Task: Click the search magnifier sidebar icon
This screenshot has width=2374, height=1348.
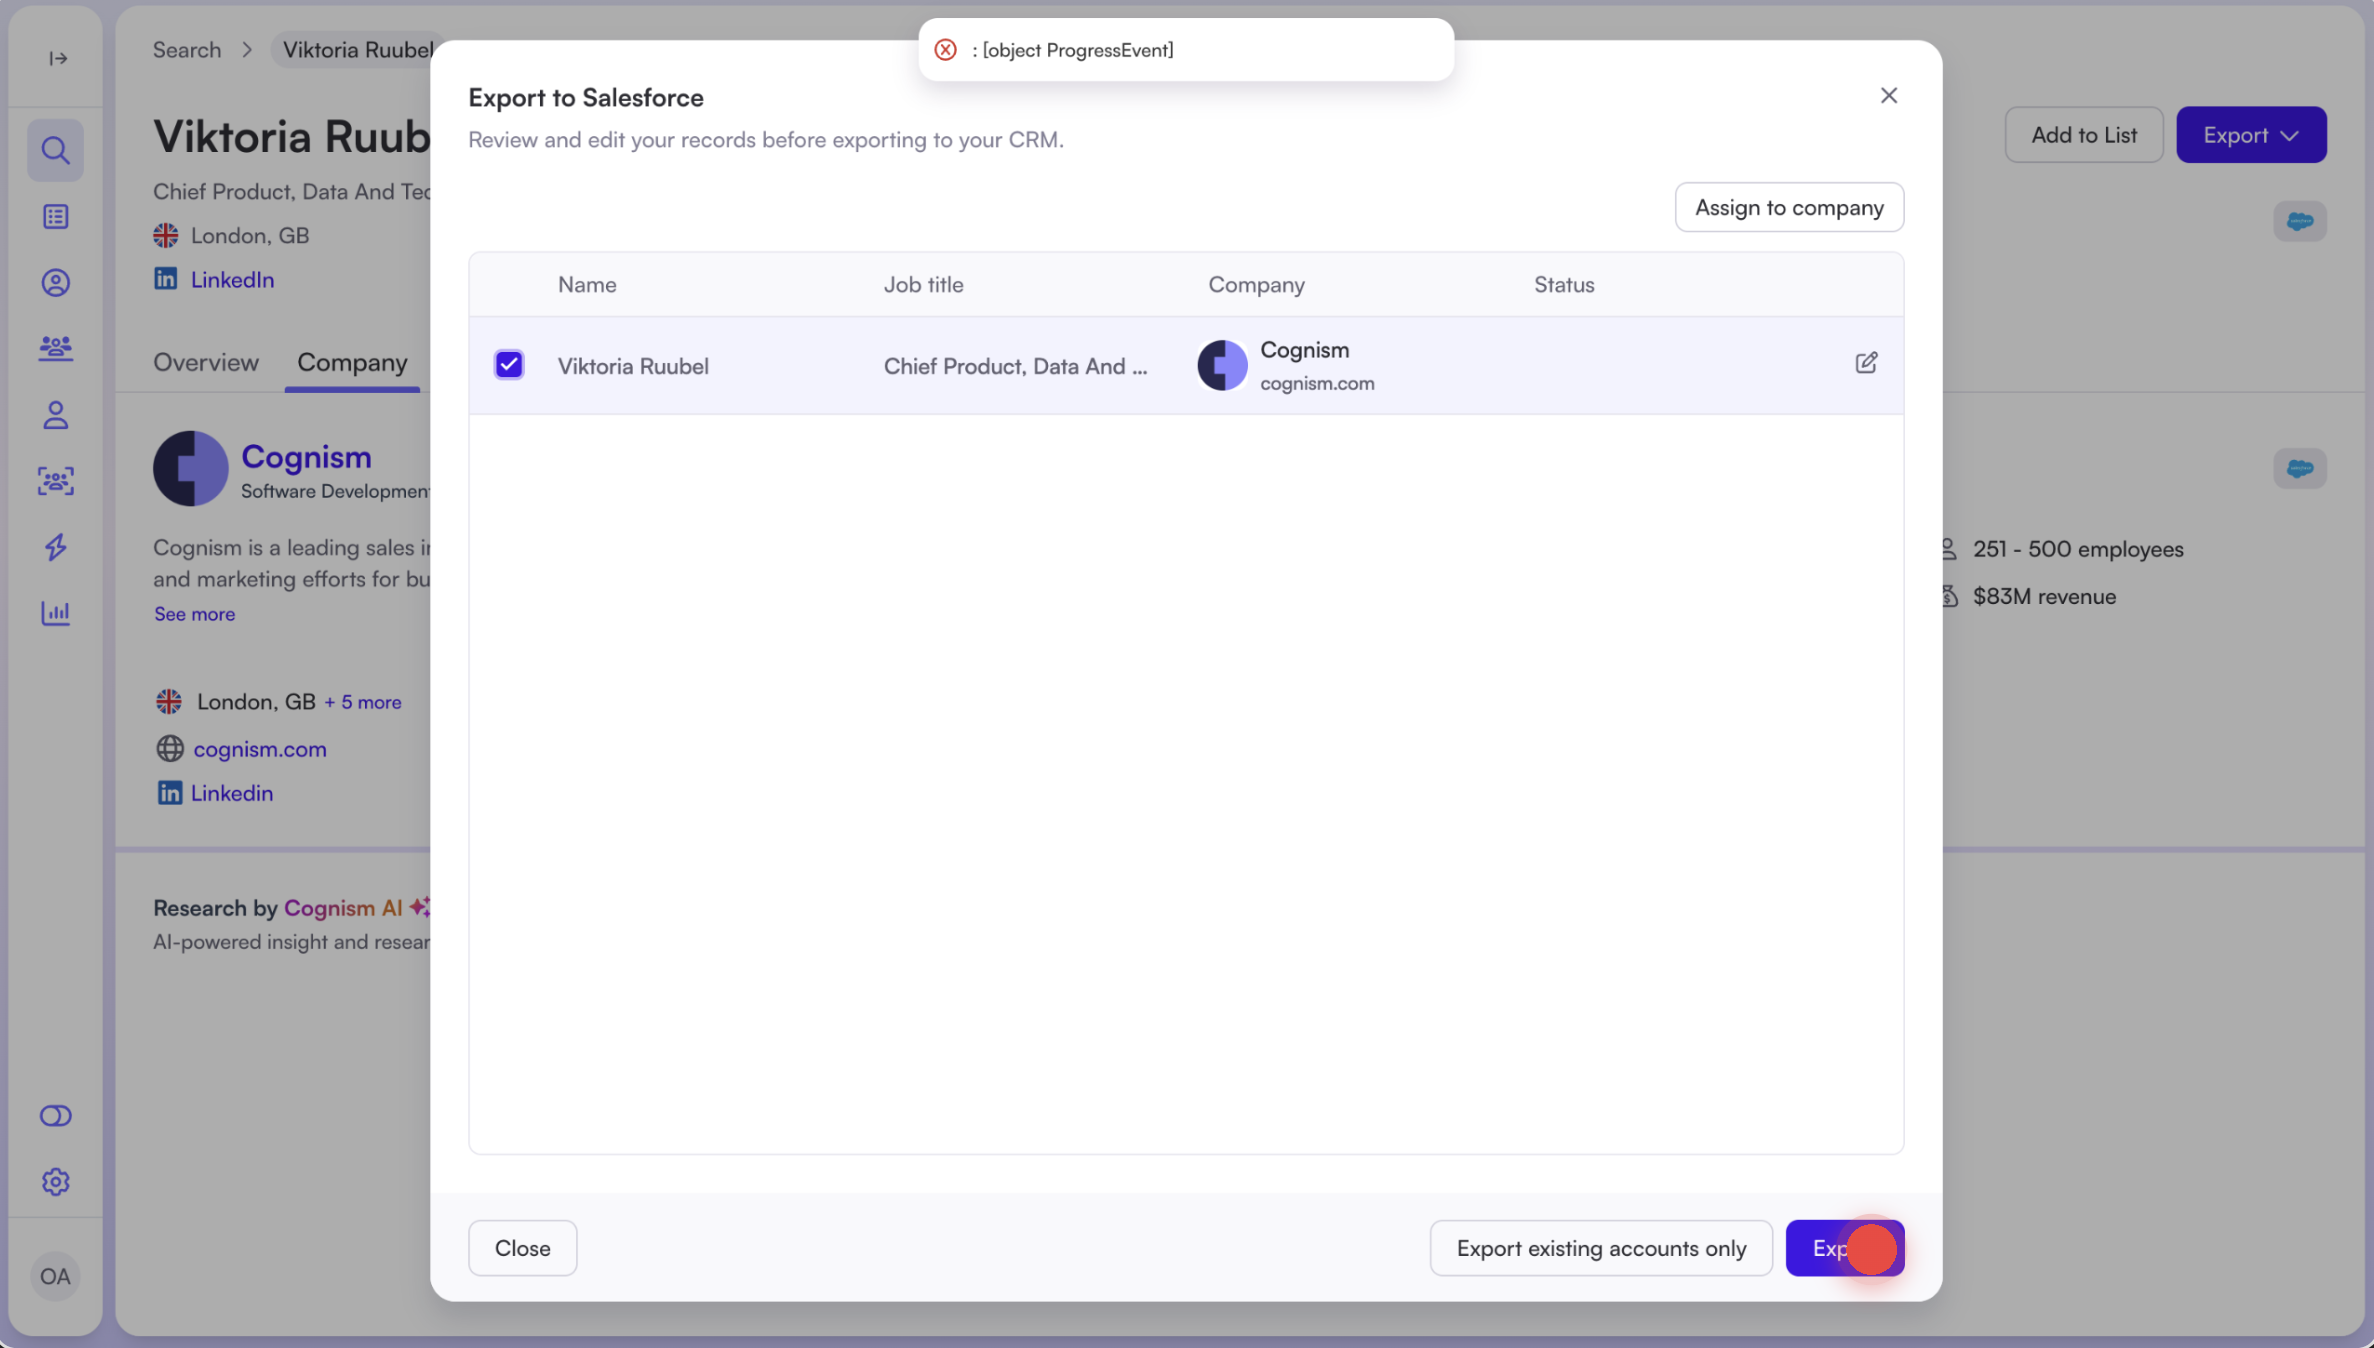Action: (x=55, y=150)
